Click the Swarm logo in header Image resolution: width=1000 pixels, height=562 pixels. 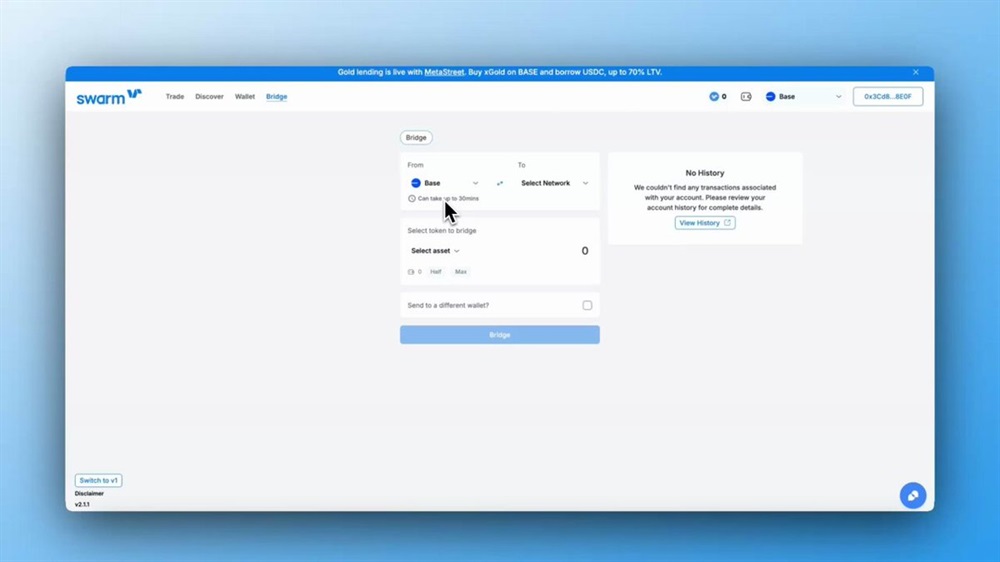[x=109, y=97]
